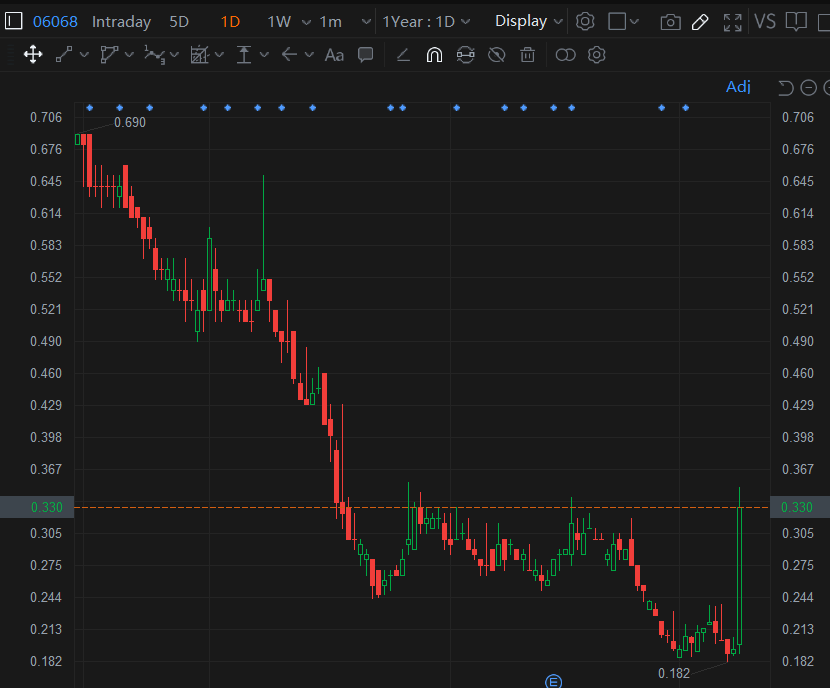Switch to the 5D chart period
This screenshot has height=688, width=830.
[179, 22]
